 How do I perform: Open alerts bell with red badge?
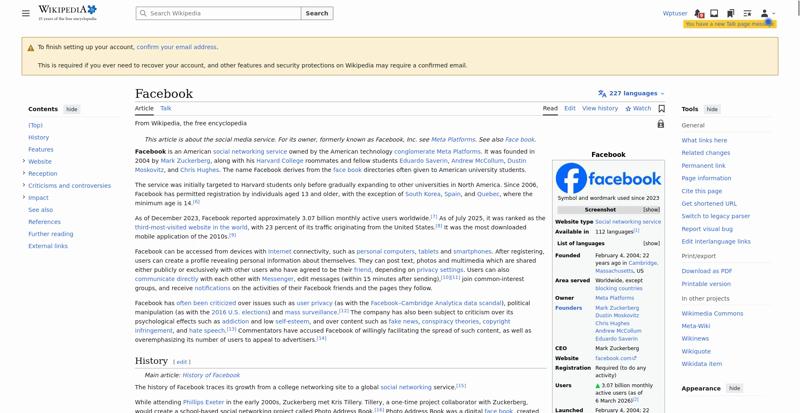(699, 13)
